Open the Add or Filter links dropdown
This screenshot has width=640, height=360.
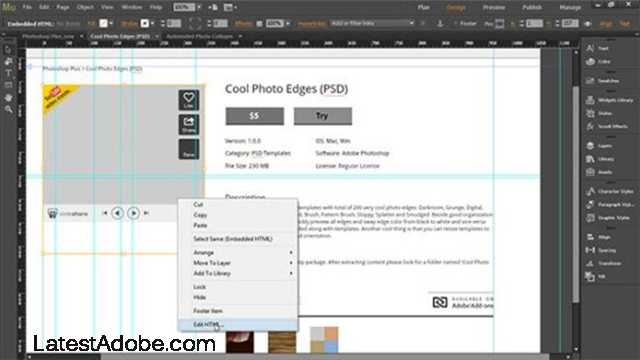click(373, 24)
